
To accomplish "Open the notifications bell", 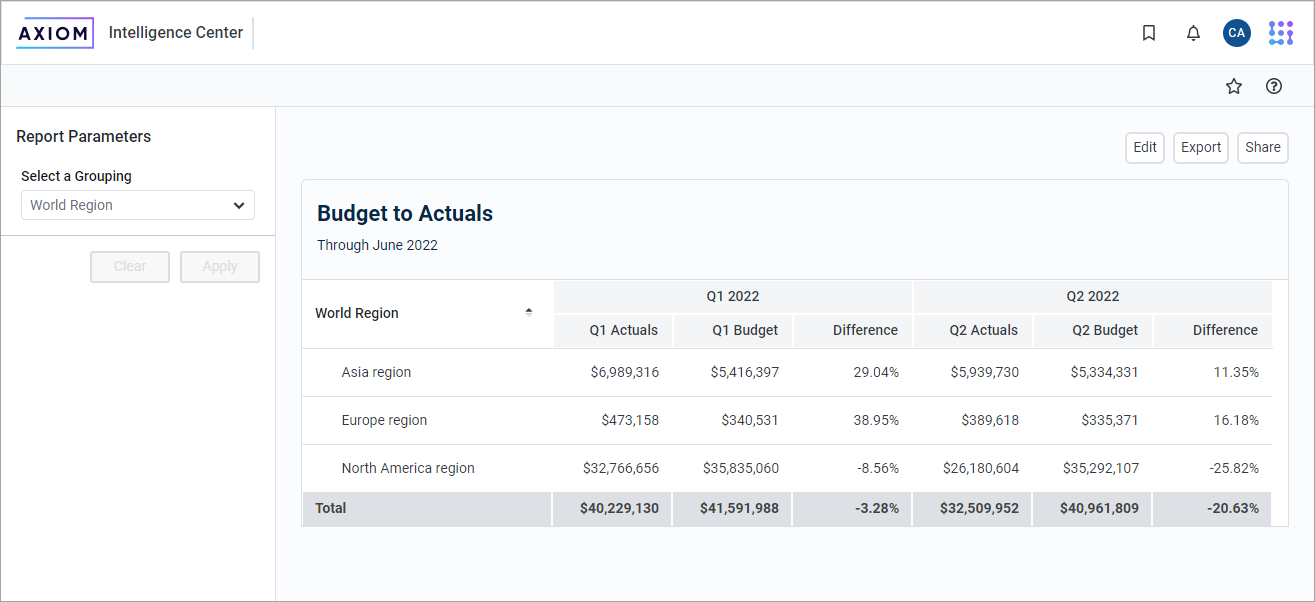I will point(1193,33).
